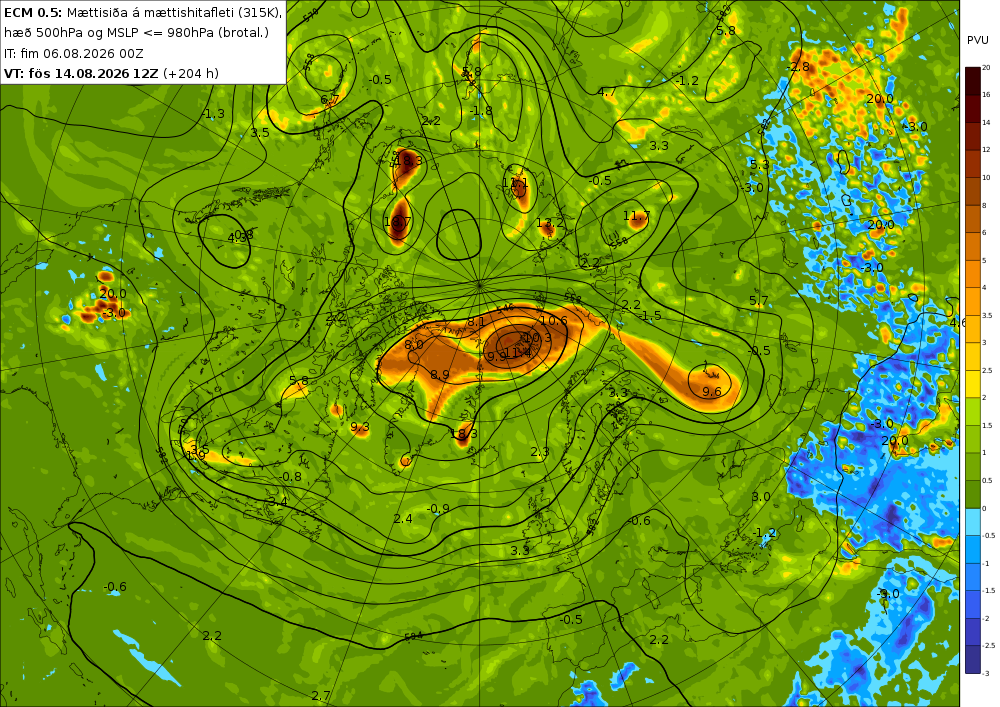Click the '6.7' PV value label

330,99
